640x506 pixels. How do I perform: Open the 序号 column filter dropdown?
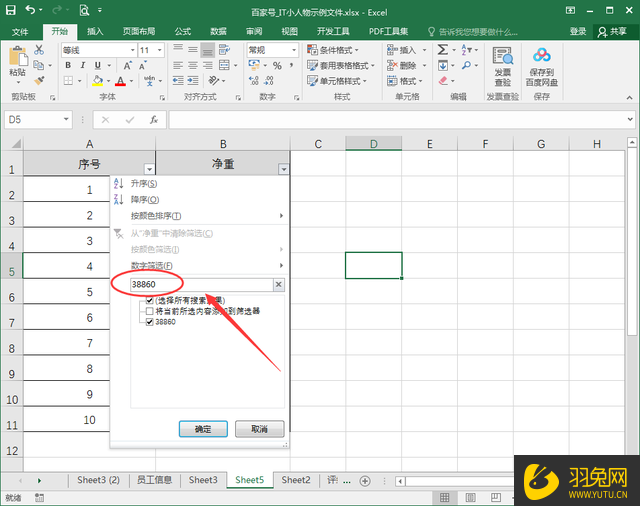point(149,169)
